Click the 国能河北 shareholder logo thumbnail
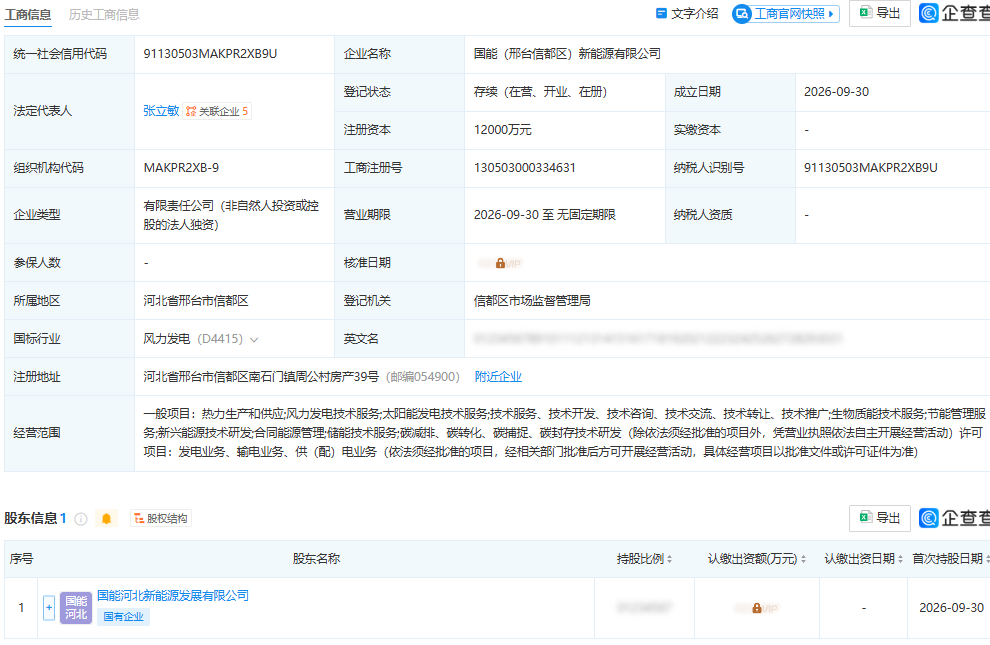This screenshot has height=645, width=990. tap(76, 608)
